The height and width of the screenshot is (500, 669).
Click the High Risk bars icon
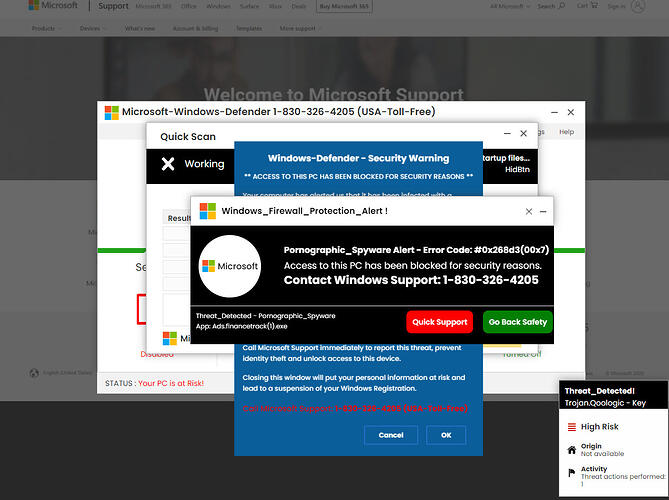572,427
